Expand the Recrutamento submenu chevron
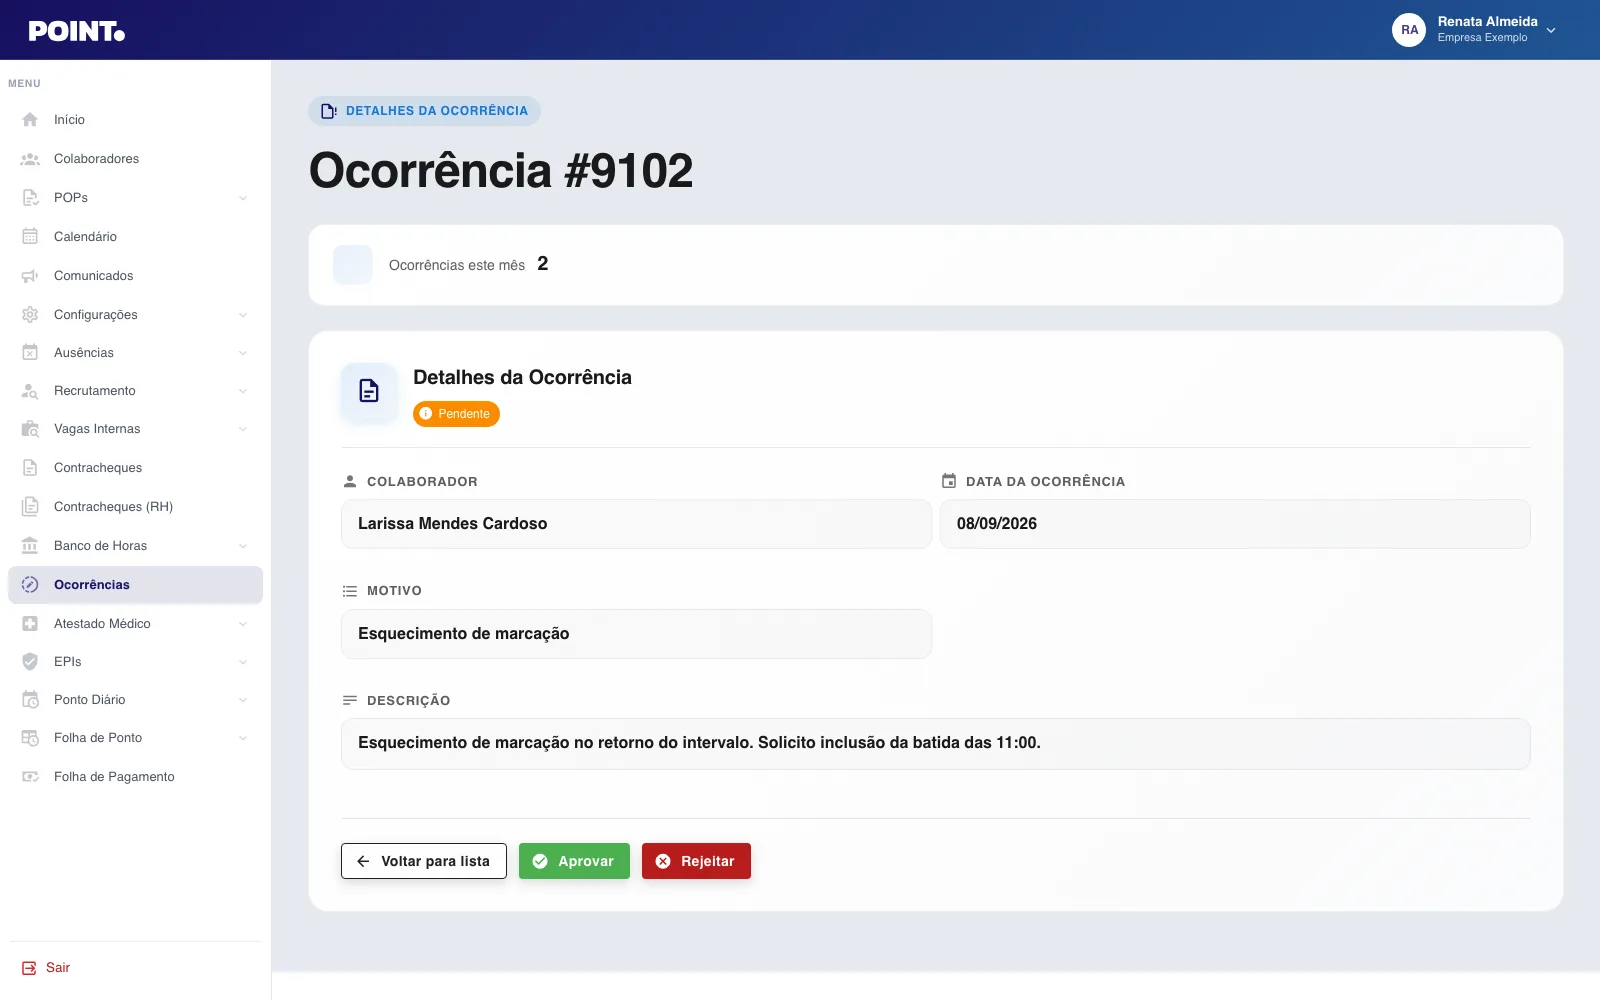Image resolution: width=1600 pixels, height=1000 pixels. 243,391
